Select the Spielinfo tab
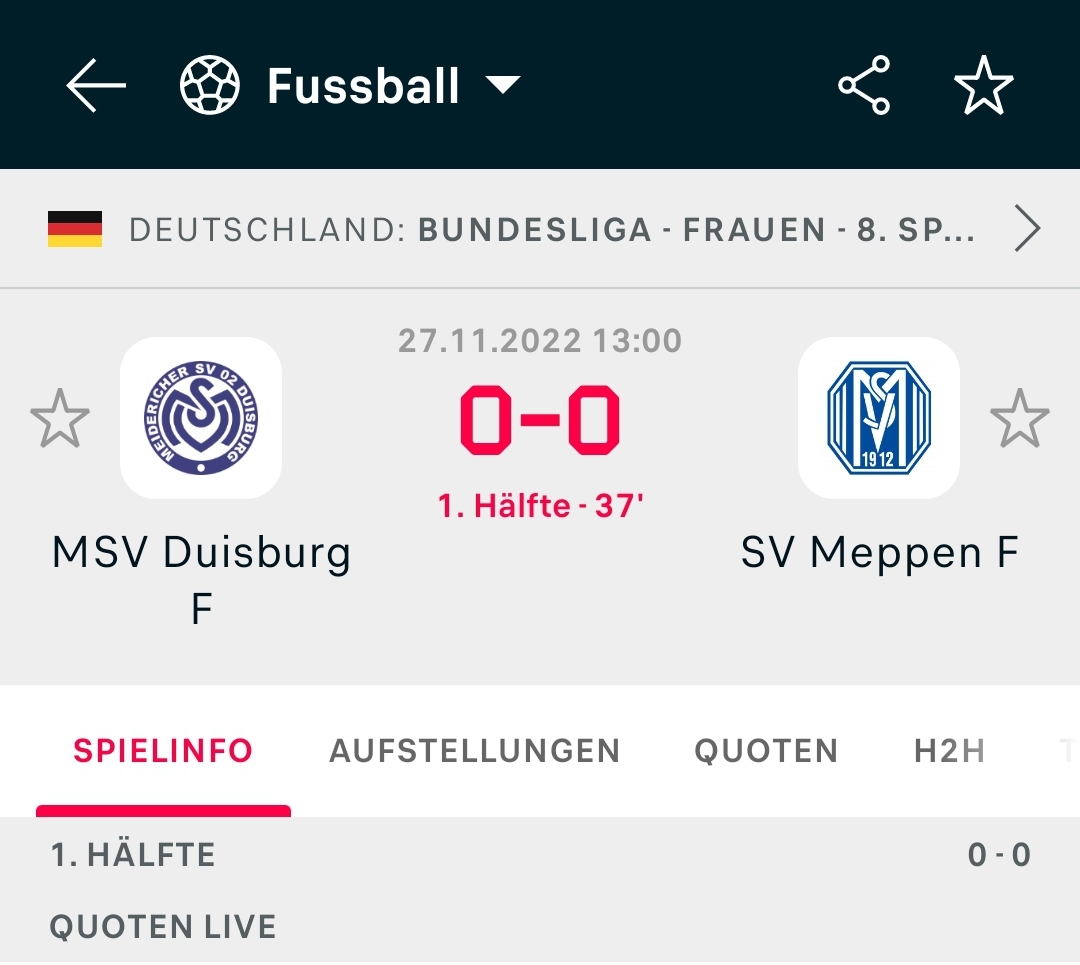1080x965 pixels. coord(163,751)
